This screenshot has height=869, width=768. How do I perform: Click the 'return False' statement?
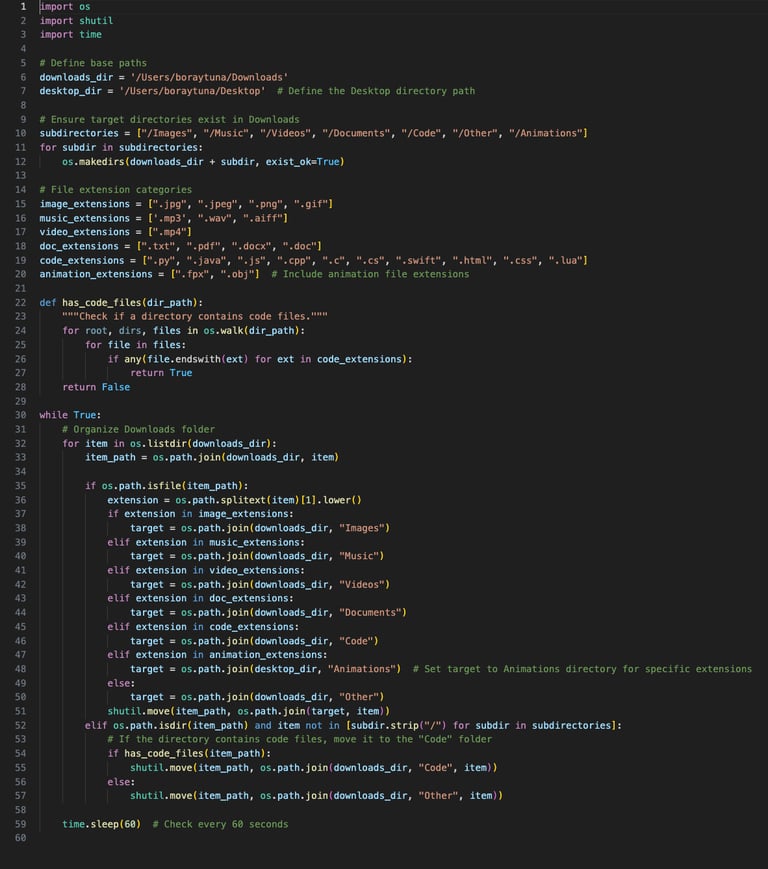pos(96,387)
